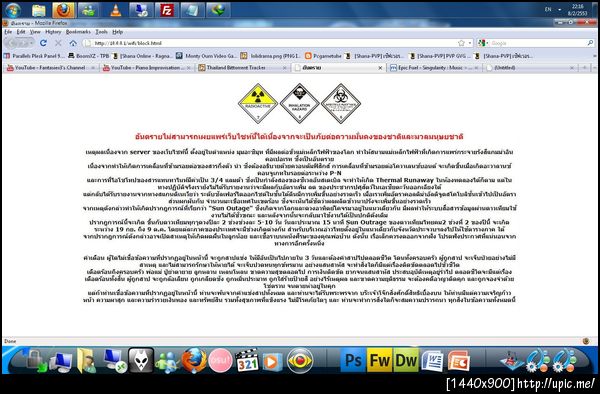
Task: Switch to Epic Fuel Singularity tab
Action: click(x=434, y=68)
